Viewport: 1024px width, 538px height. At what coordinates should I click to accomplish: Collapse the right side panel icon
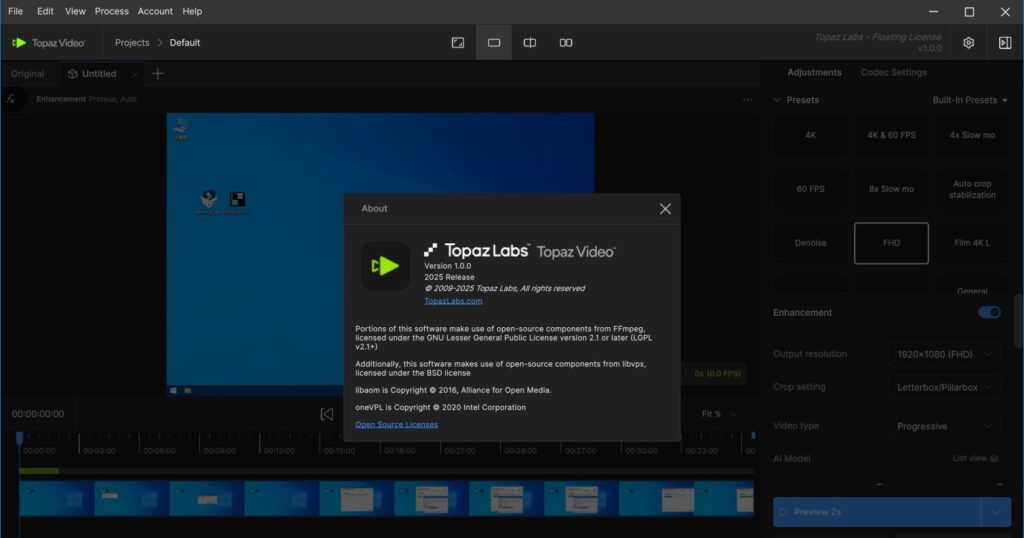click(1005, 43)
